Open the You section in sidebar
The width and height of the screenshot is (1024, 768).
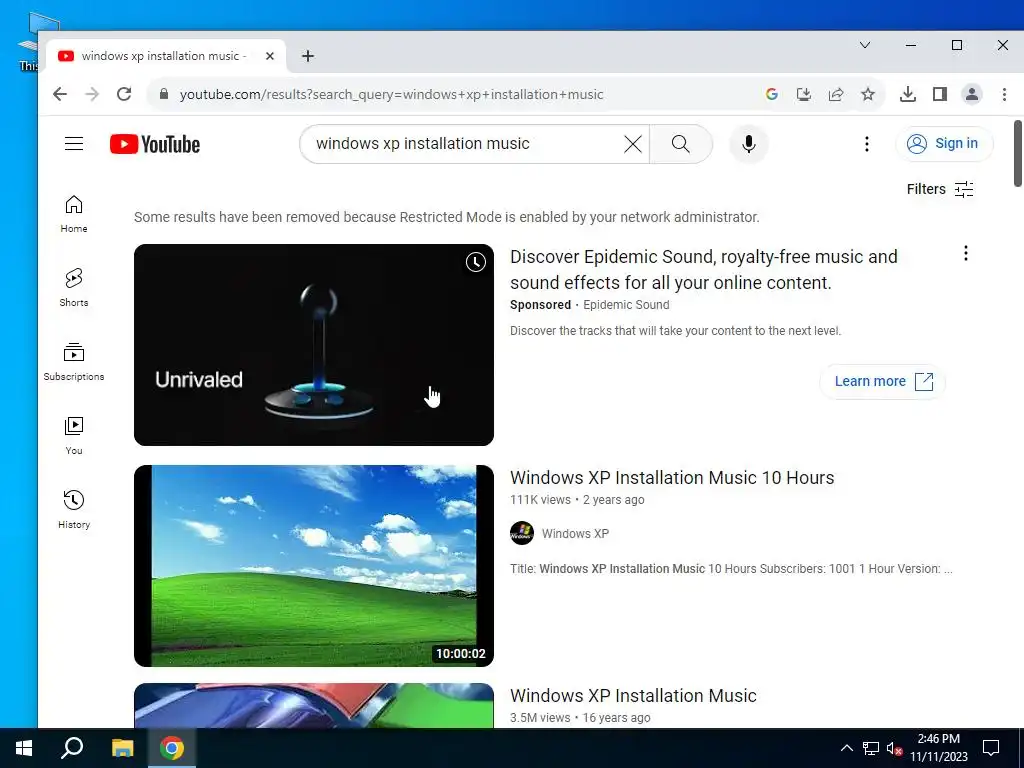[x=74, y=436]
